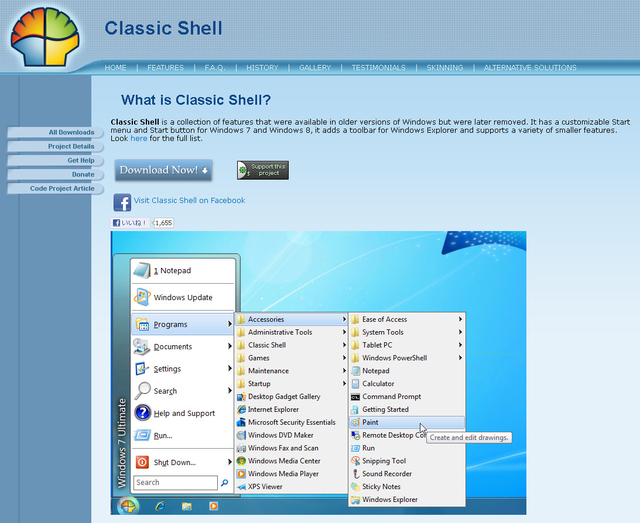Image resolution: width=640 pixels, height=523 pixels.
Task: Click the Windows 7 start menu screenshot
Action: click(x=318, y=375)
